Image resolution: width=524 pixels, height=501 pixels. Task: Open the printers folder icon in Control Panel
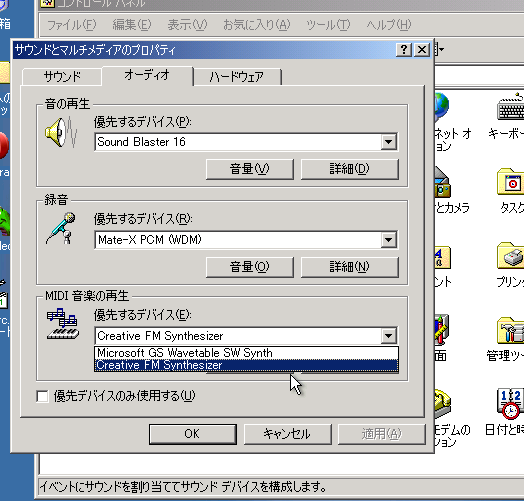511,256
